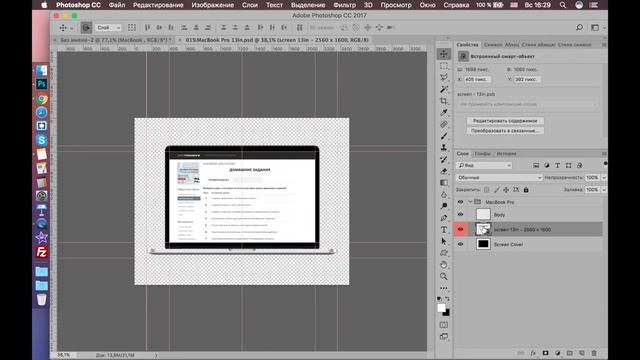Viewport: 640px width, 360px height.
Task: Filter layers by pixel type icon
Action: [536, 165]
